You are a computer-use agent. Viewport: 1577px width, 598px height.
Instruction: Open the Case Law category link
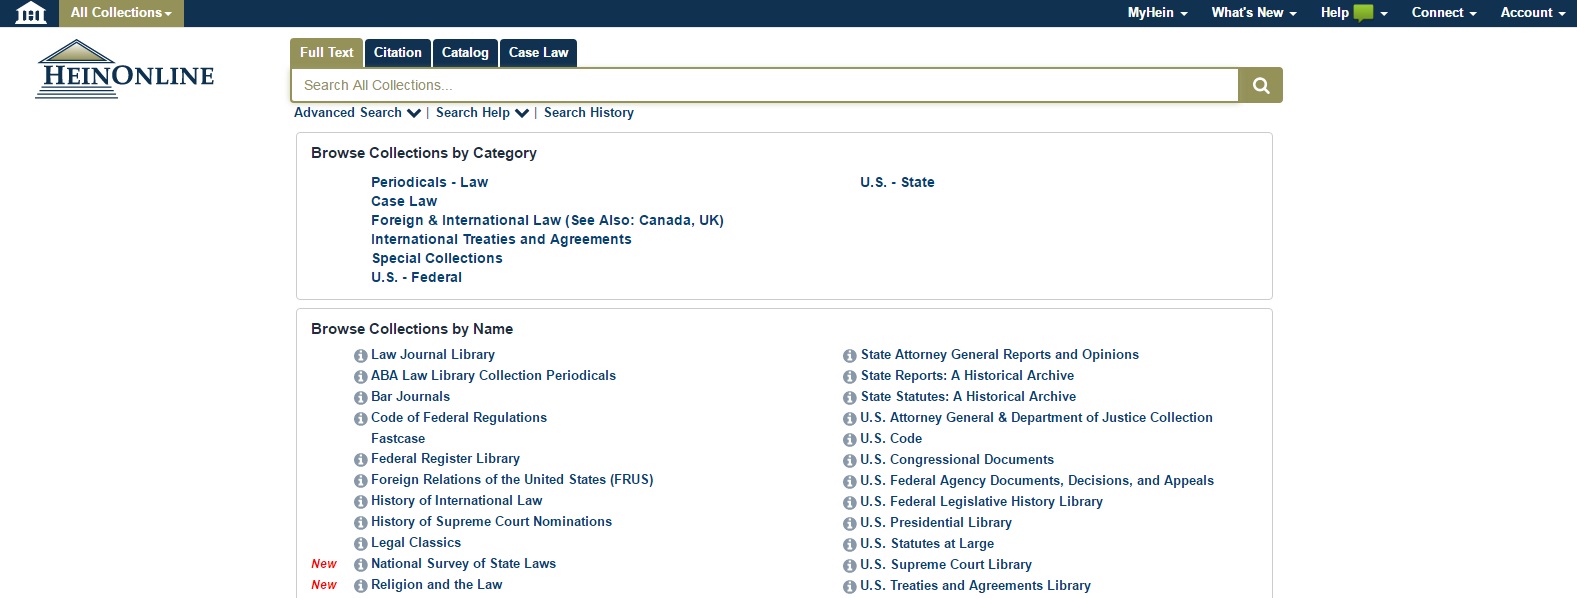[x=404, y=201]
